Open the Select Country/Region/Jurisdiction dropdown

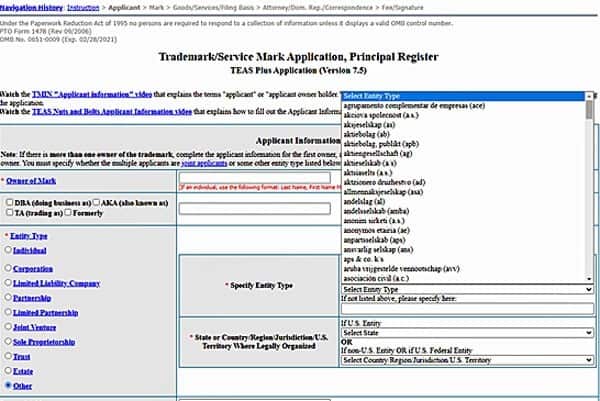(467, 360)
